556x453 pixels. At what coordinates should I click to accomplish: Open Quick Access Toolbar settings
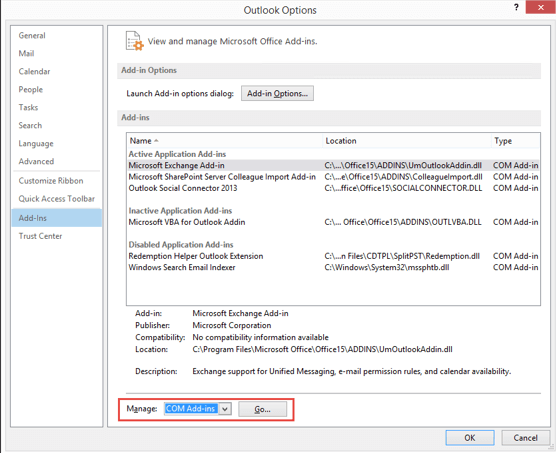(56, 199)
